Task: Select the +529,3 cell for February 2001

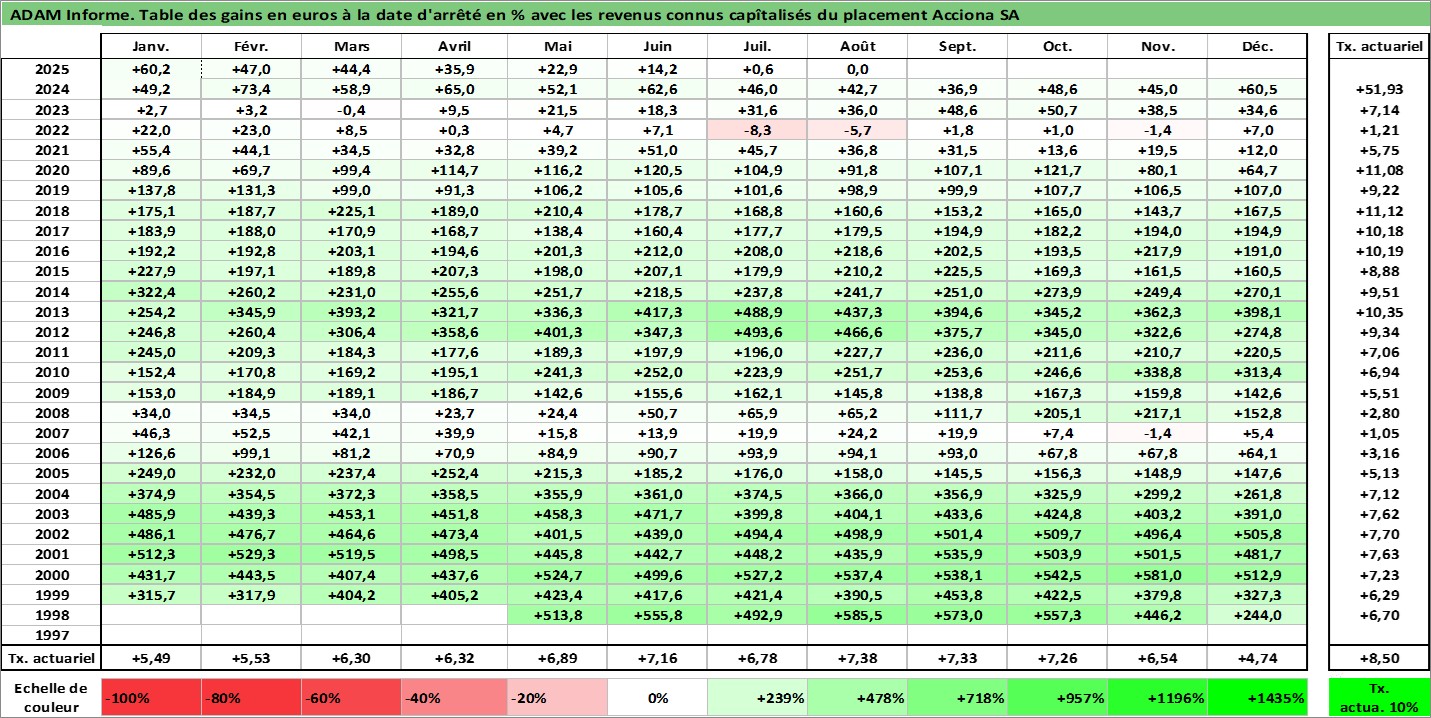Action: [x=252, y=554]
